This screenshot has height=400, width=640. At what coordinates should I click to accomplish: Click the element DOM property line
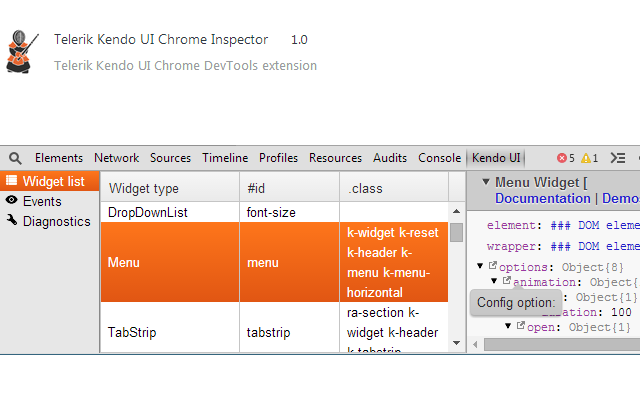pyautogui.click(x=563, y=225)
